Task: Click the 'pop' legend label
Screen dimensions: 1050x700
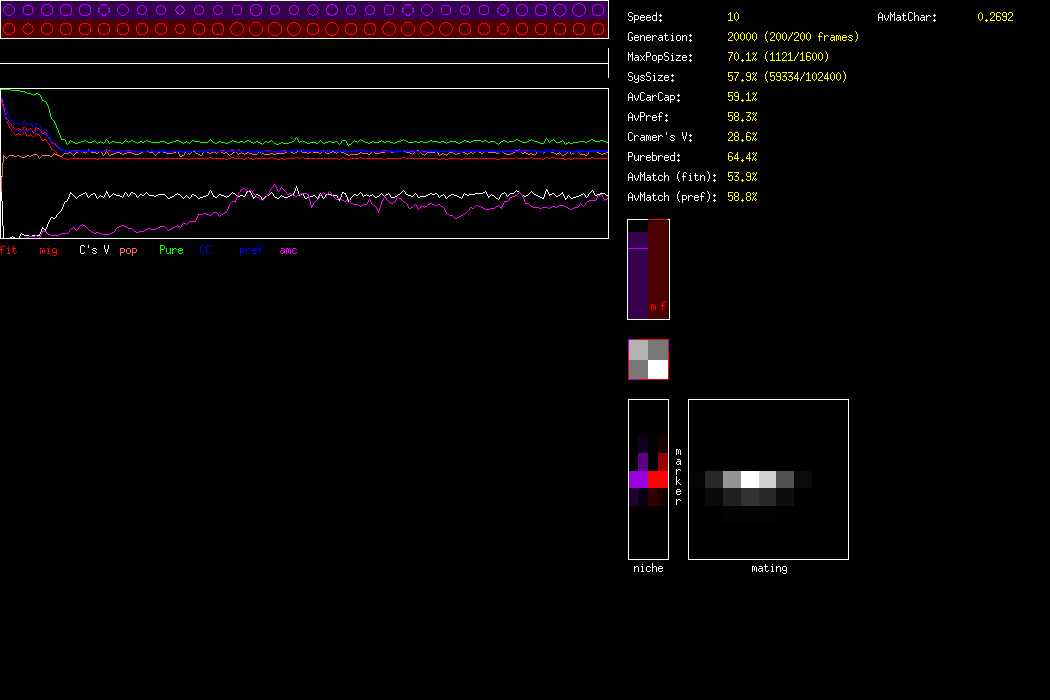Action: 128,250
